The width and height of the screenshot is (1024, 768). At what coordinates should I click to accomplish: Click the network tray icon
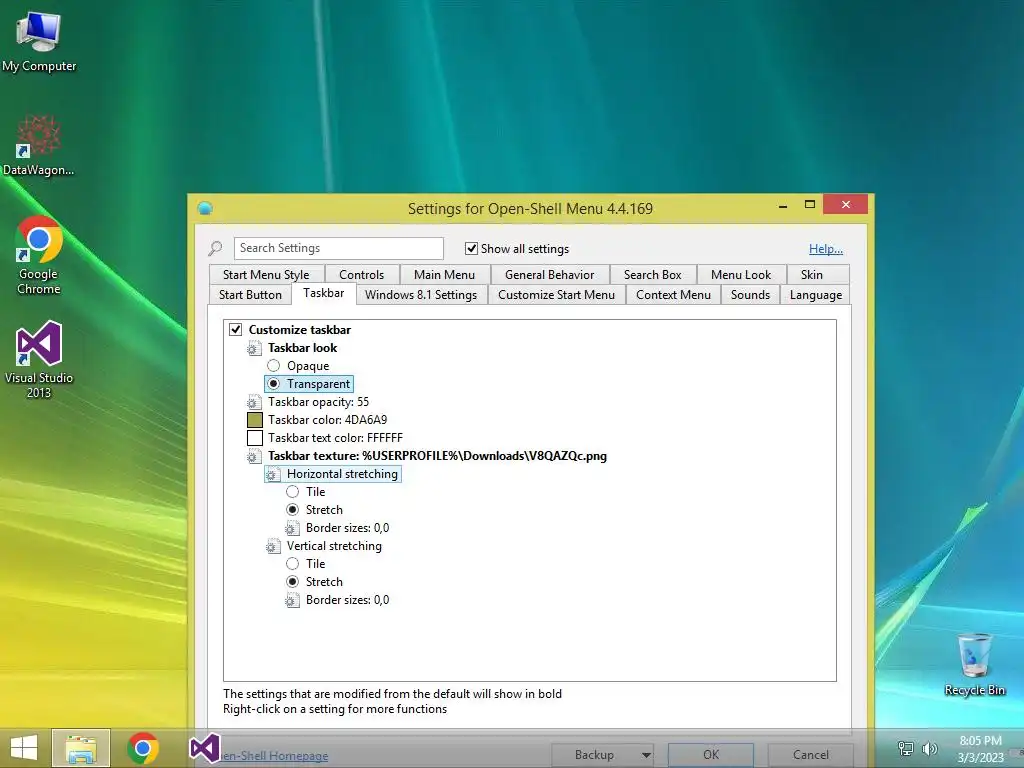906,749
